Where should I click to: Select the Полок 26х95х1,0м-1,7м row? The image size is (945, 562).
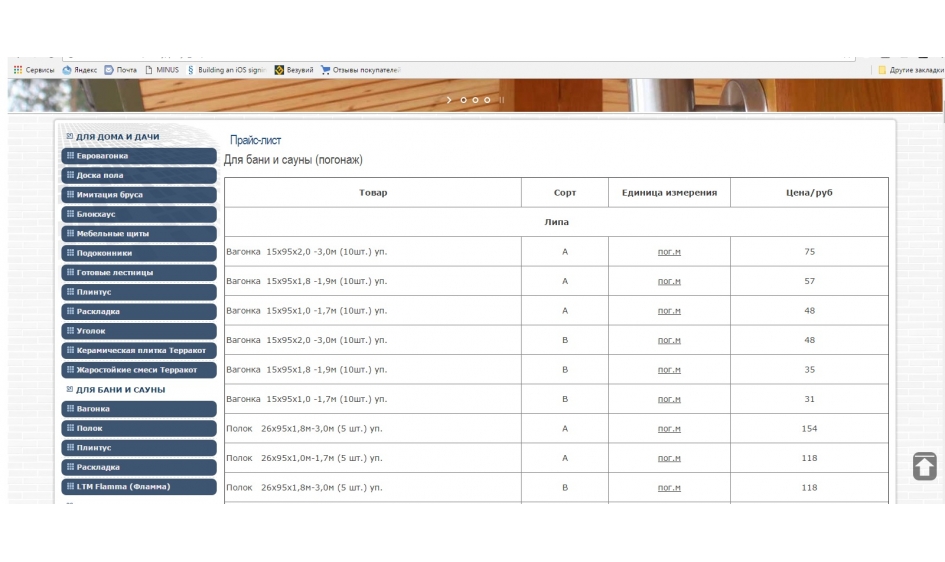click(x=556, y=458)
